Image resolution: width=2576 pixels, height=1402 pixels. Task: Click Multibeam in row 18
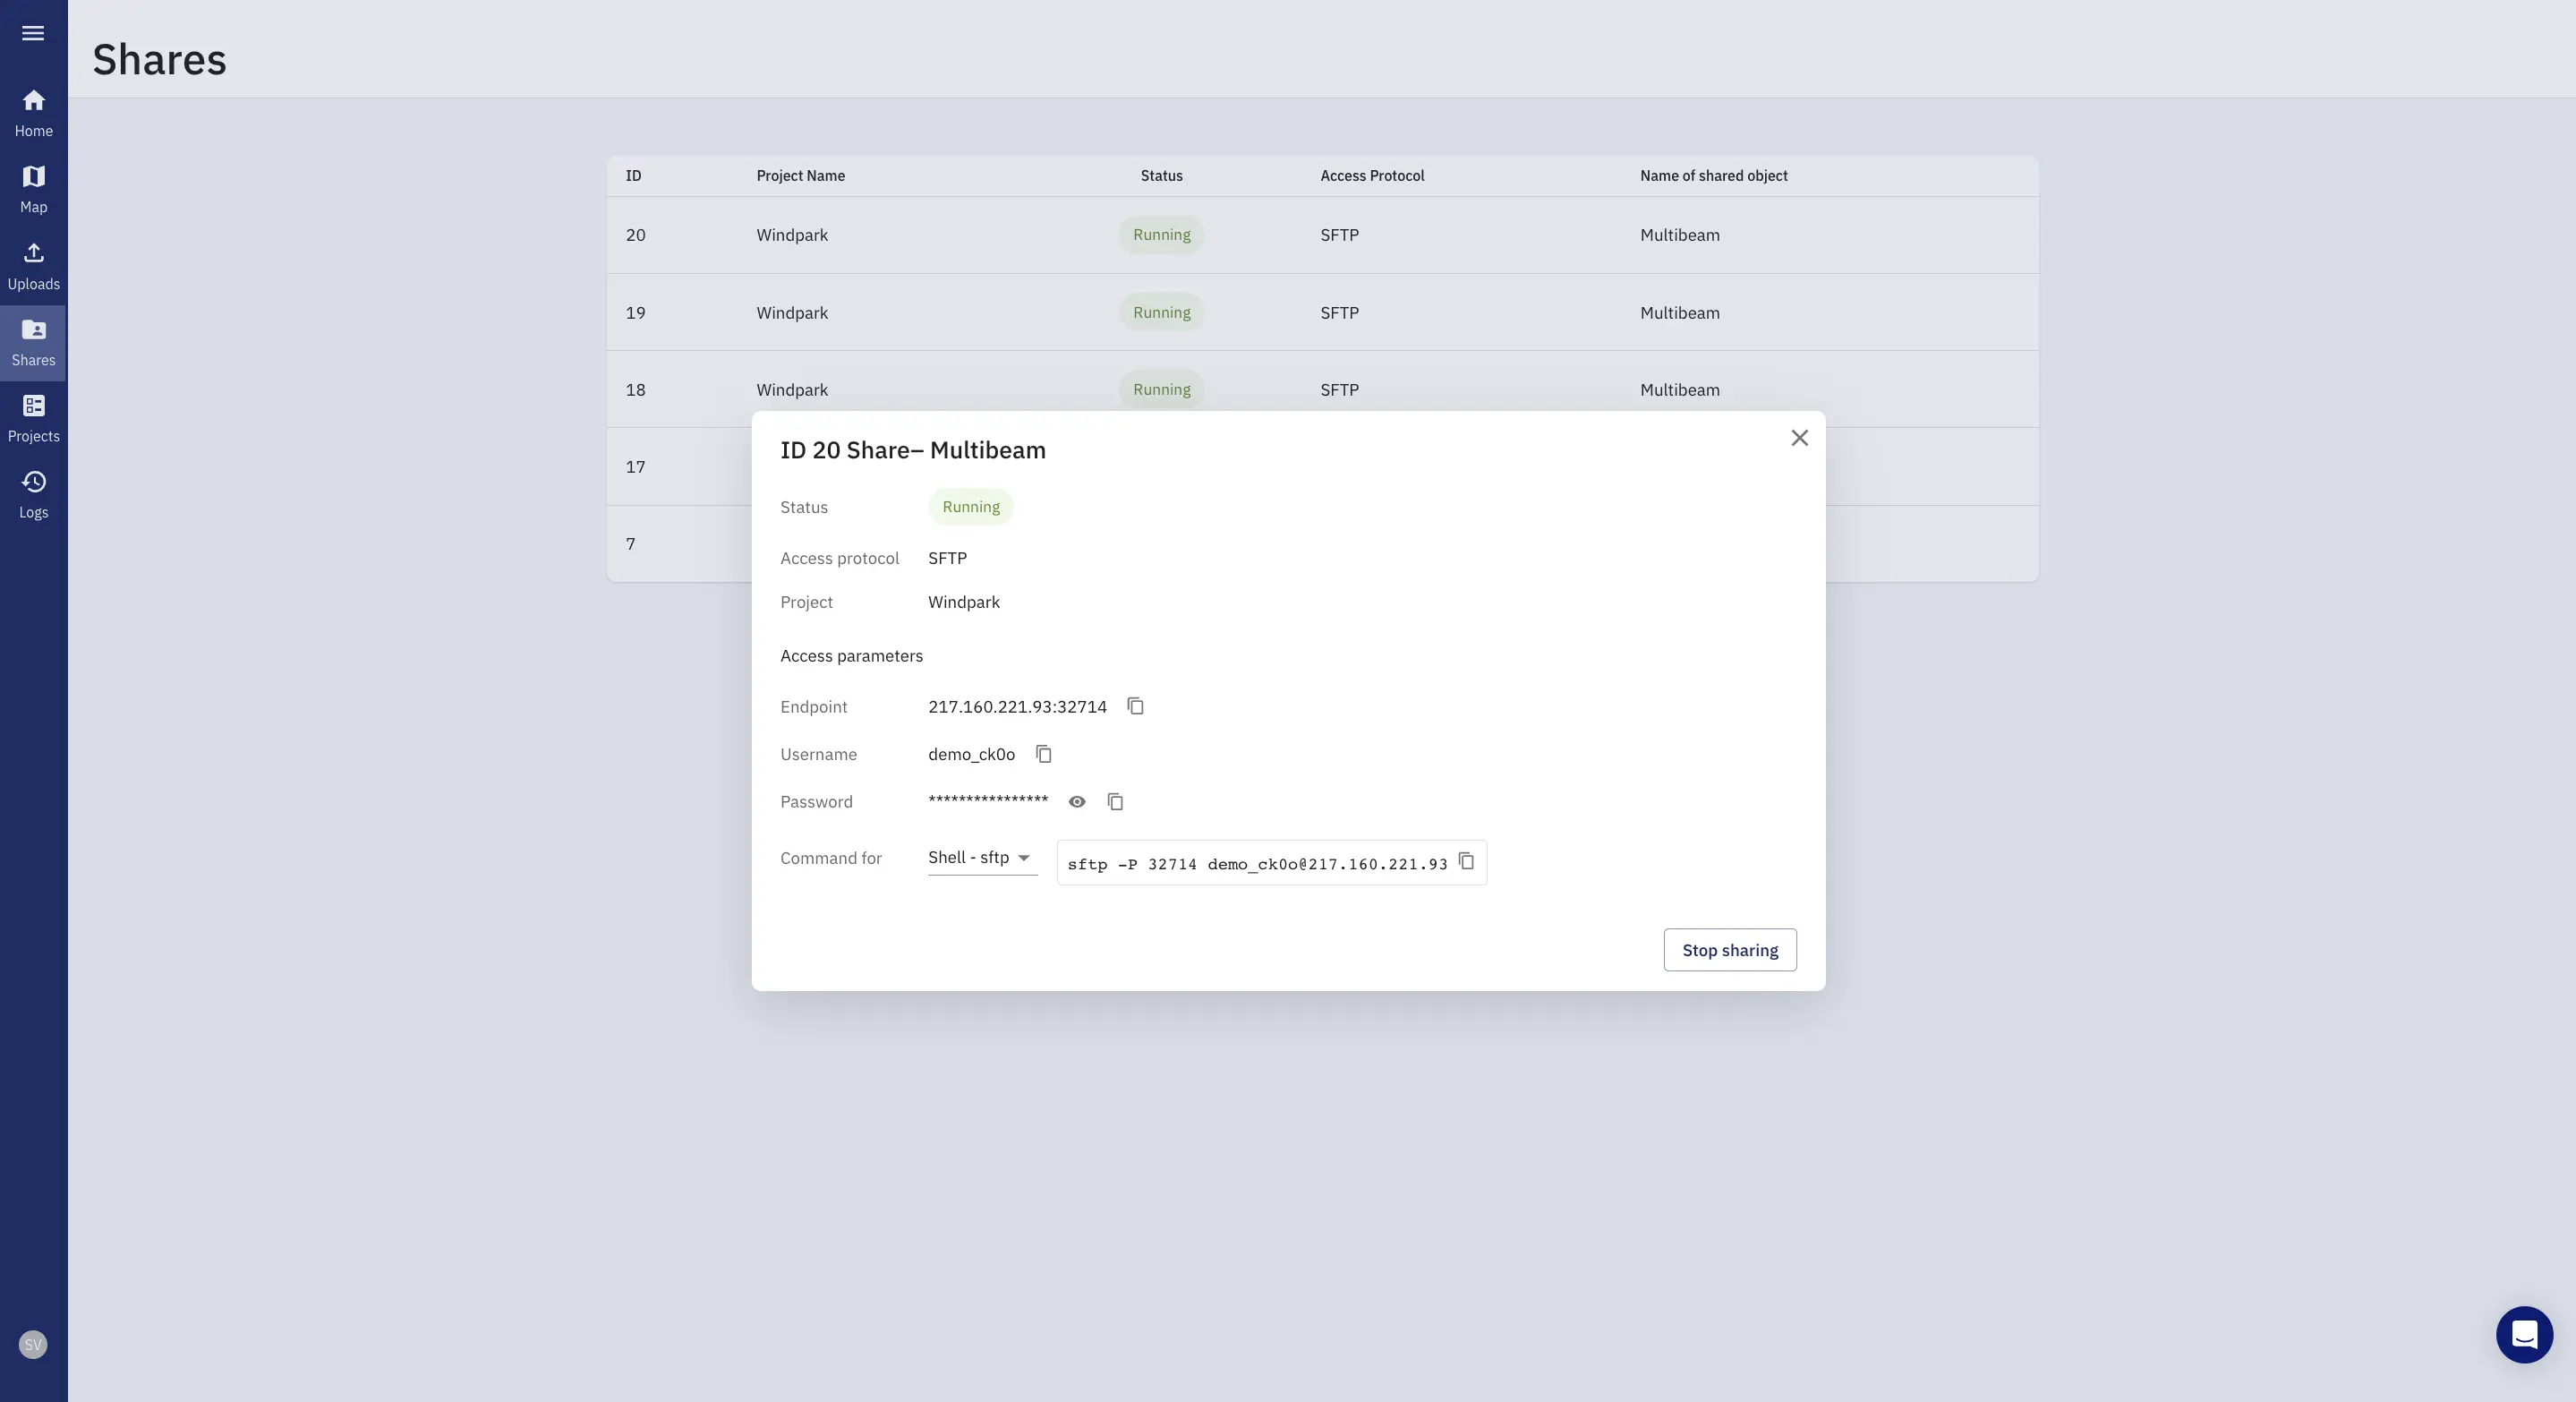1679,389
